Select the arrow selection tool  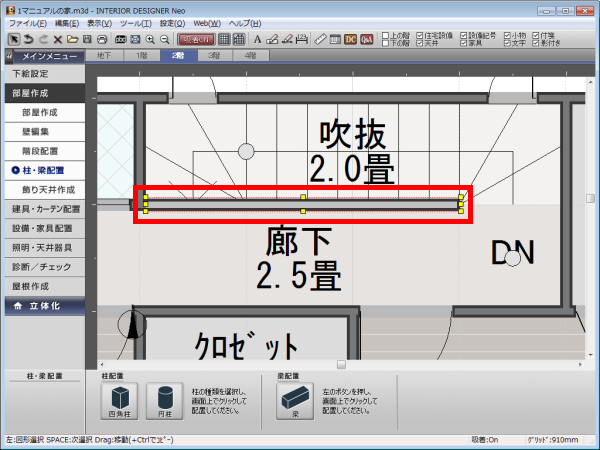[12, 39]
